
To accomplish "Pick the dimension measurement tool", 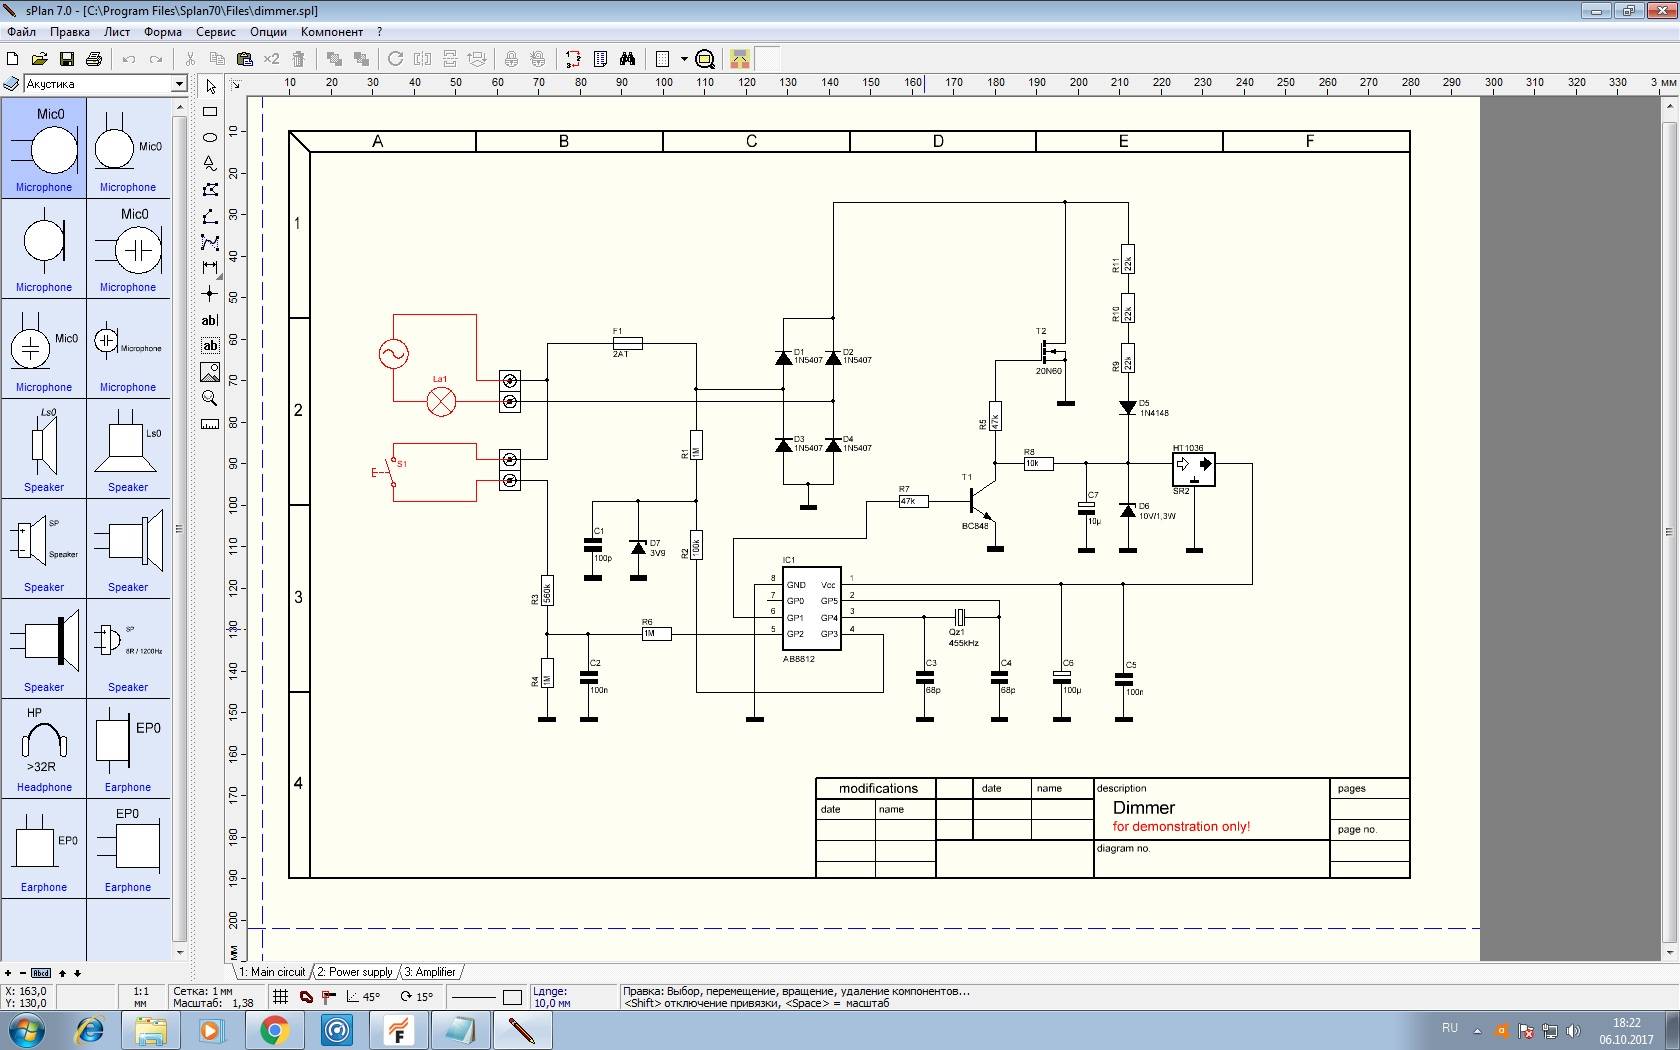I will point(210,268).
